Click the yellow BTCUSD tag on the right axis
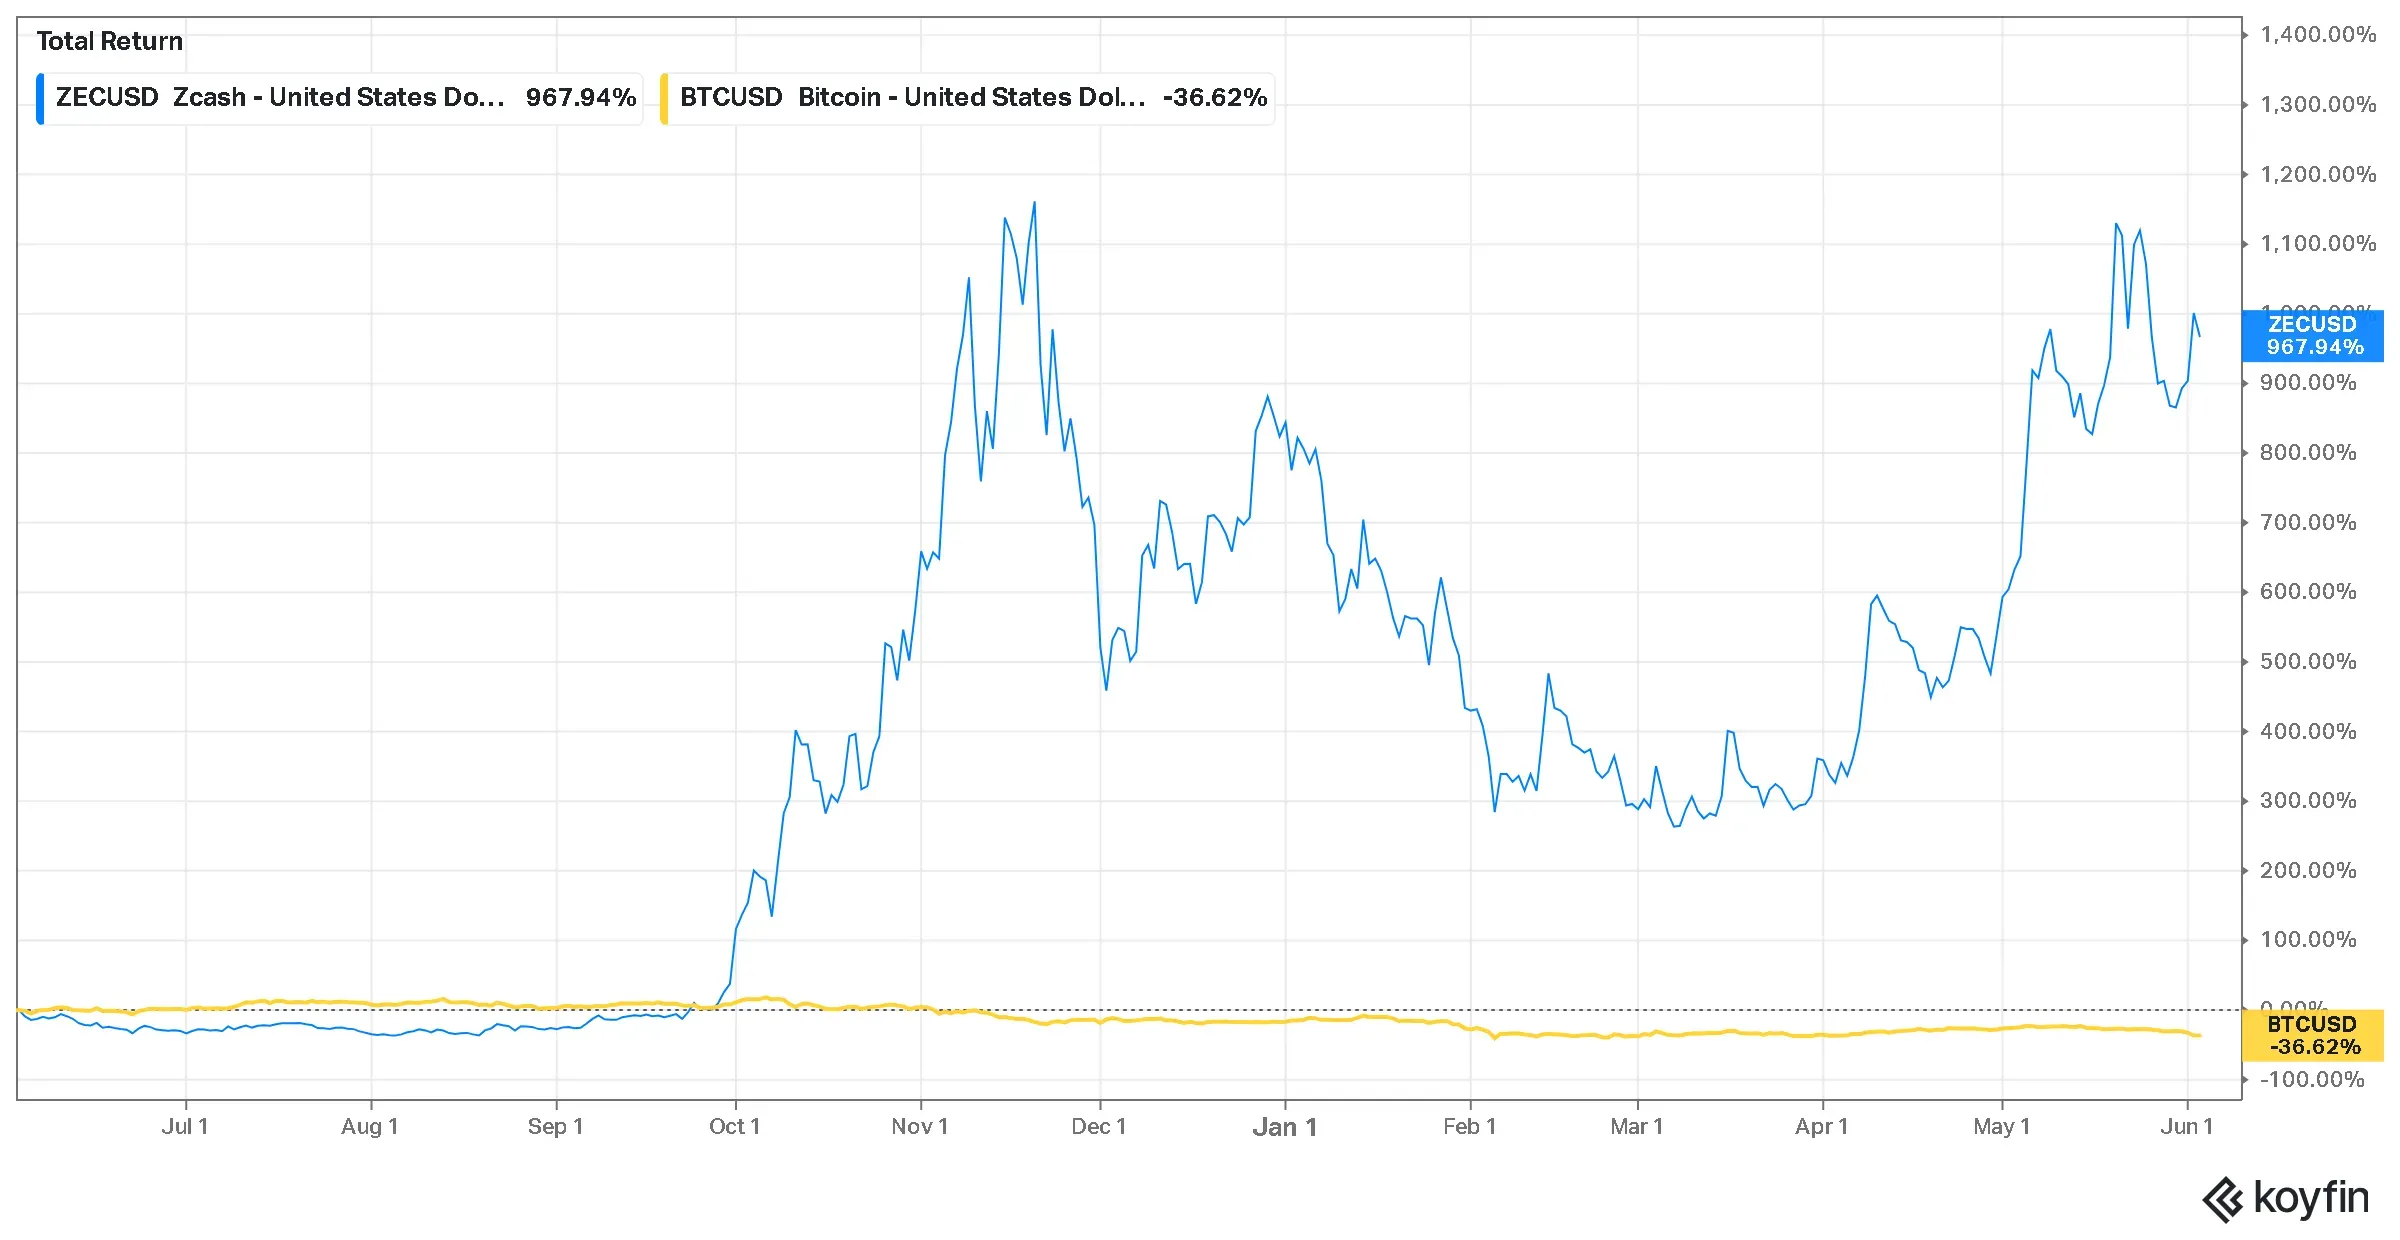Viewport: 2400px width, 1240px height. [2313, 1036]
